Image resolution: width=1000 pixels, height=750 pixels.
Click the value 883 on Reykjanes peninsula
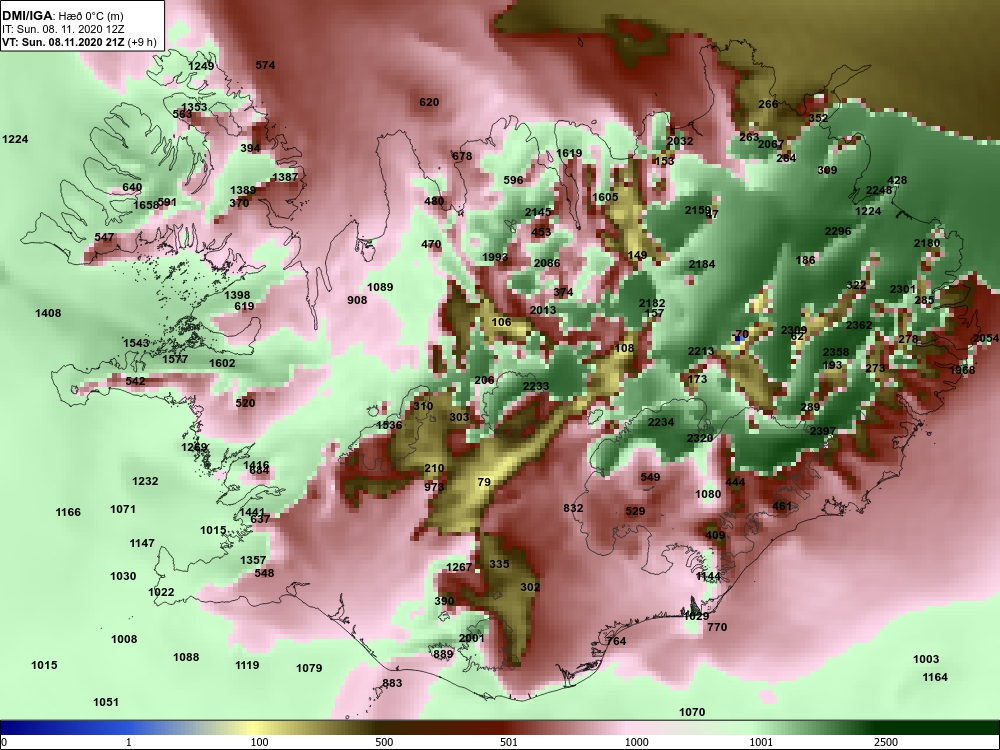point(392,684)
